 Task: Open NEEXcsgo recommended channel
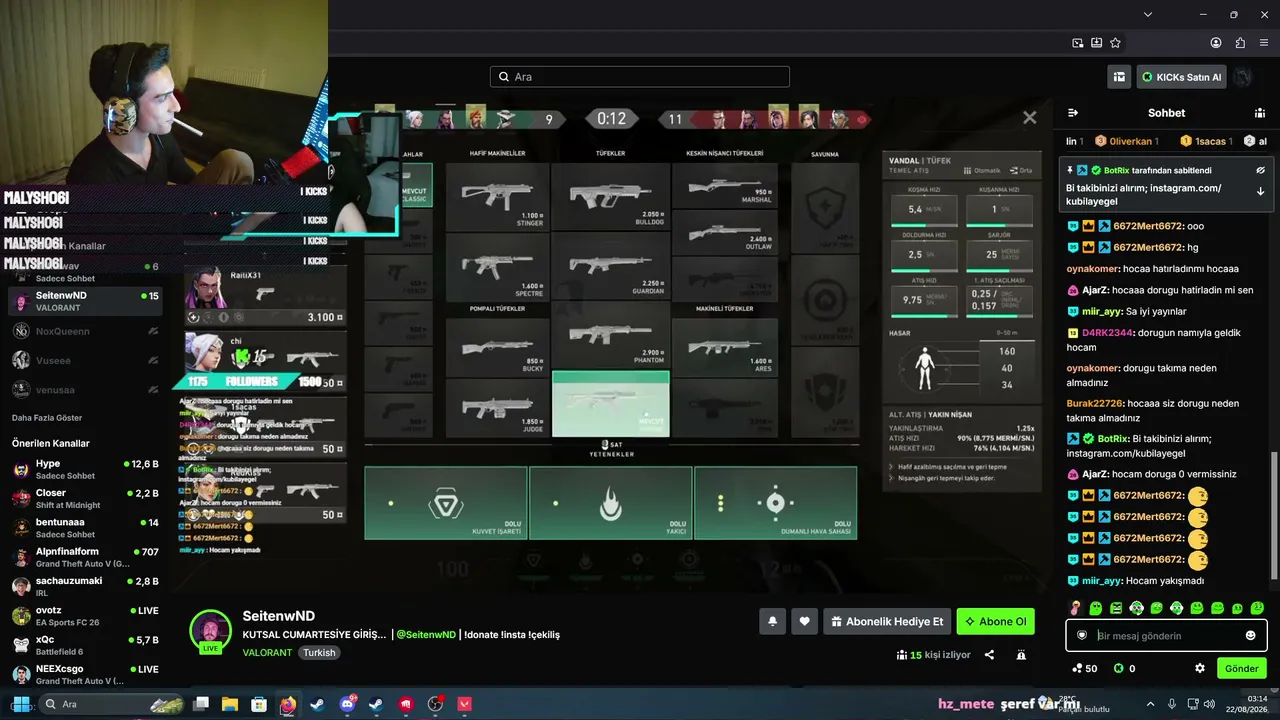click(x=84, y=674)
